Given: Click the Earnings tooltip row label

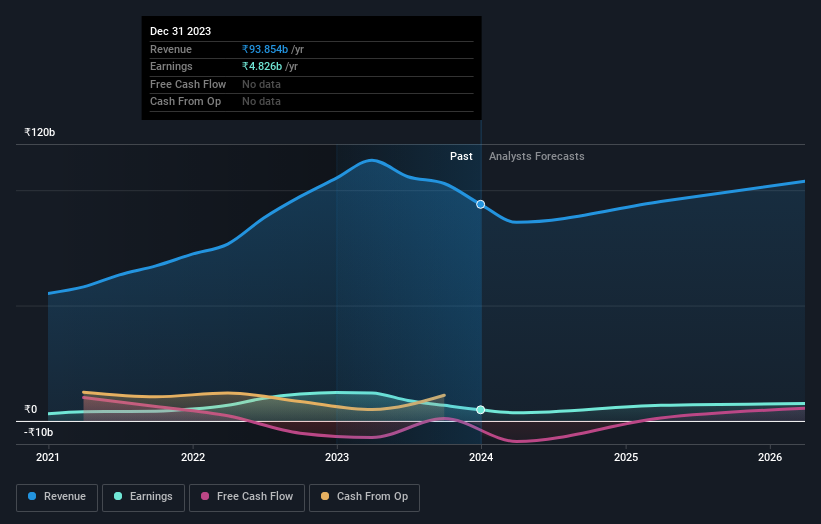Looking at the screenshot, I should coord(171,66).
